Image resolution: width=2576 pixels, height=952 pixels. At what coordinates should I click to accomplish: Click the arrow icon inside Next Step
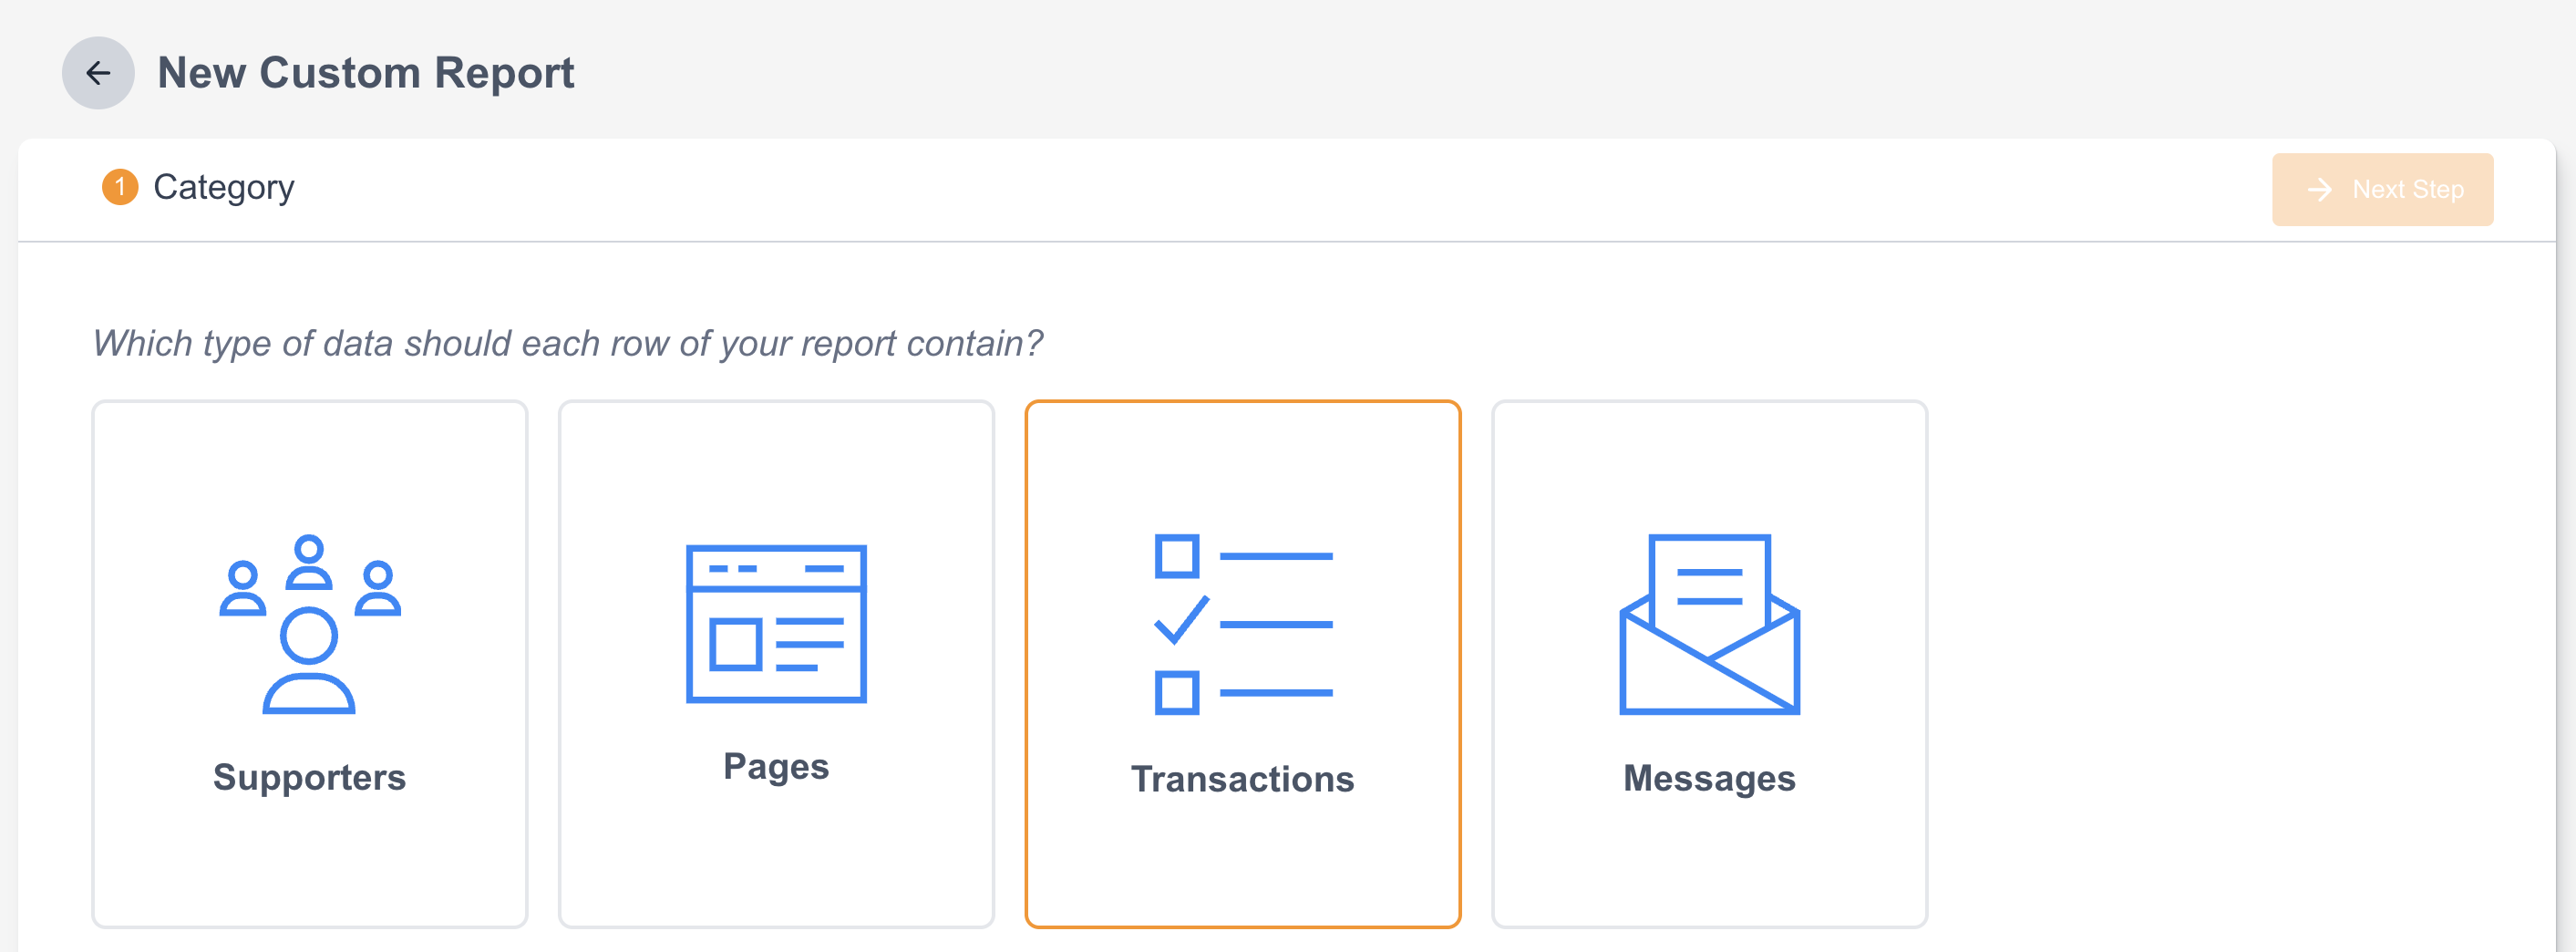2319,190
